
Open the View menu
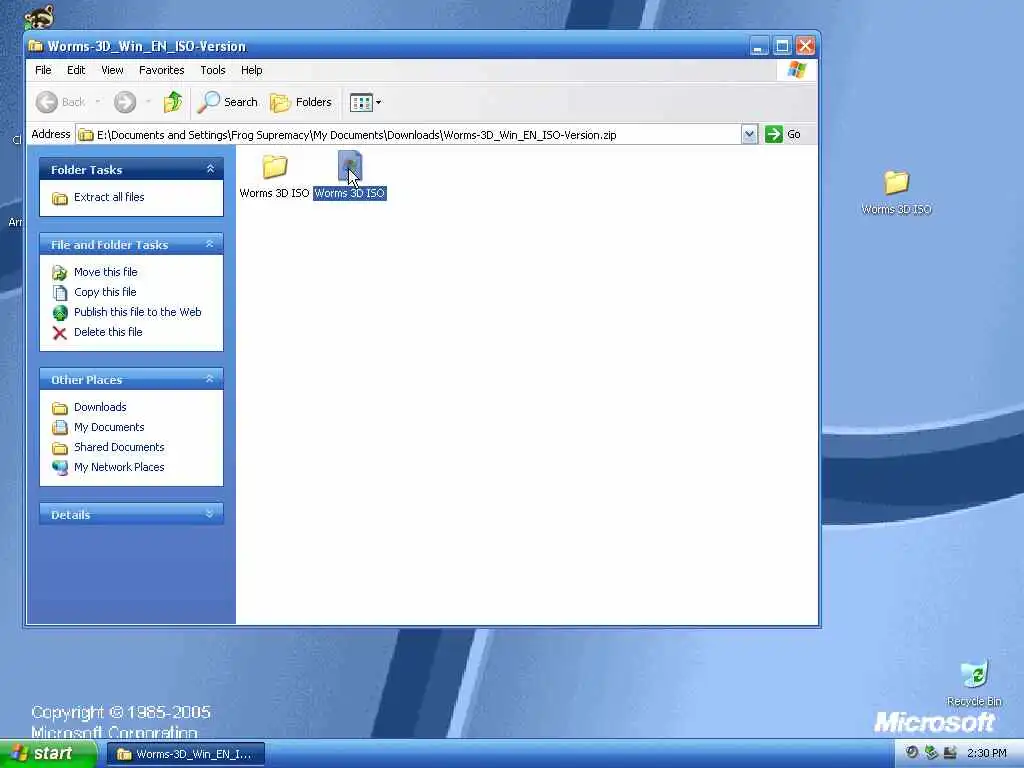coord(112,70)
